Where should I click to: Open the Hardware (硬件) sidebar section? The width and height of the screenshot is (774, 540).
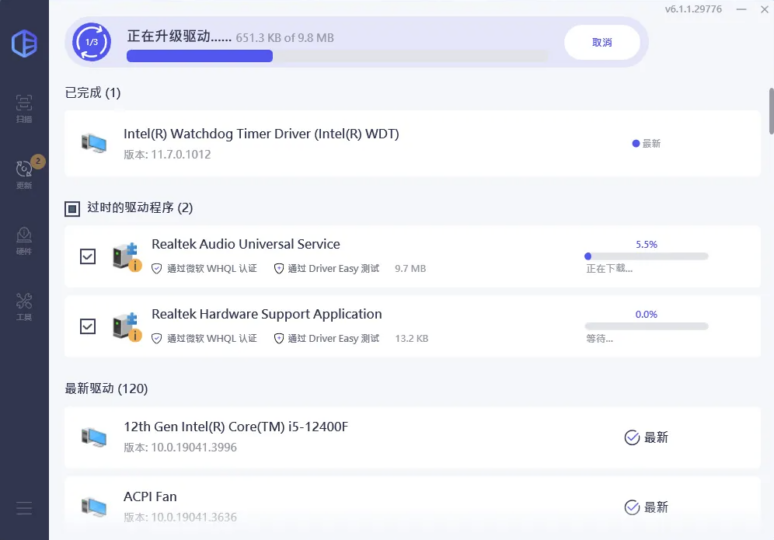(24, 241)
